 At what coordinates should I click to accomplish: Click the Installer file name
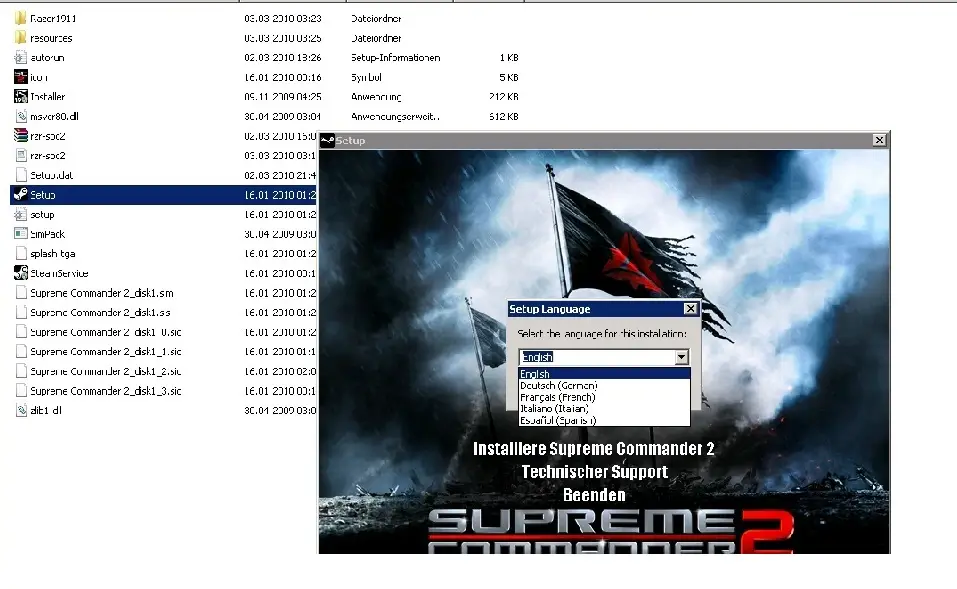[48, 96]
